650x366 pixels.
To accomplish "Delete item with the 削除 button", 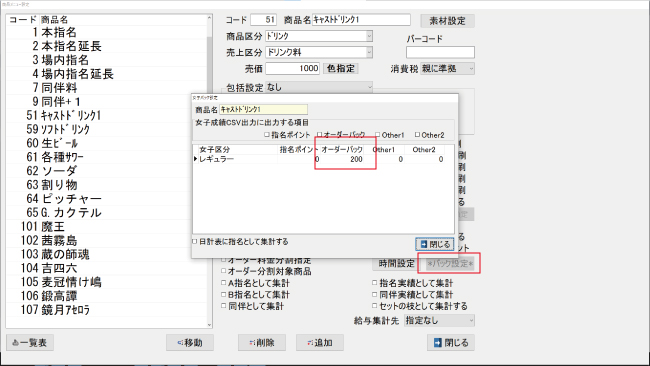I will click(x=262, y=343).
